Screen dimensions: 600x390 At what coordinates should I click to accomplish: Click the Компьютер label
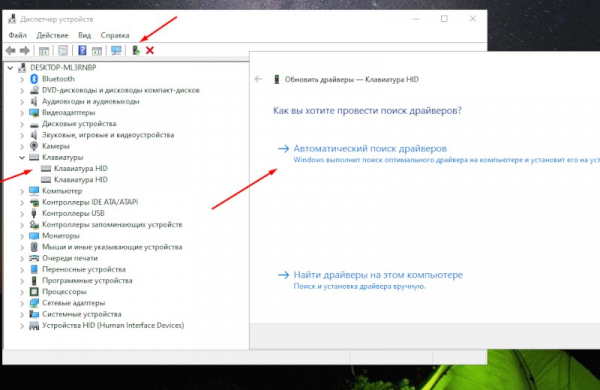tap(62, 191)
